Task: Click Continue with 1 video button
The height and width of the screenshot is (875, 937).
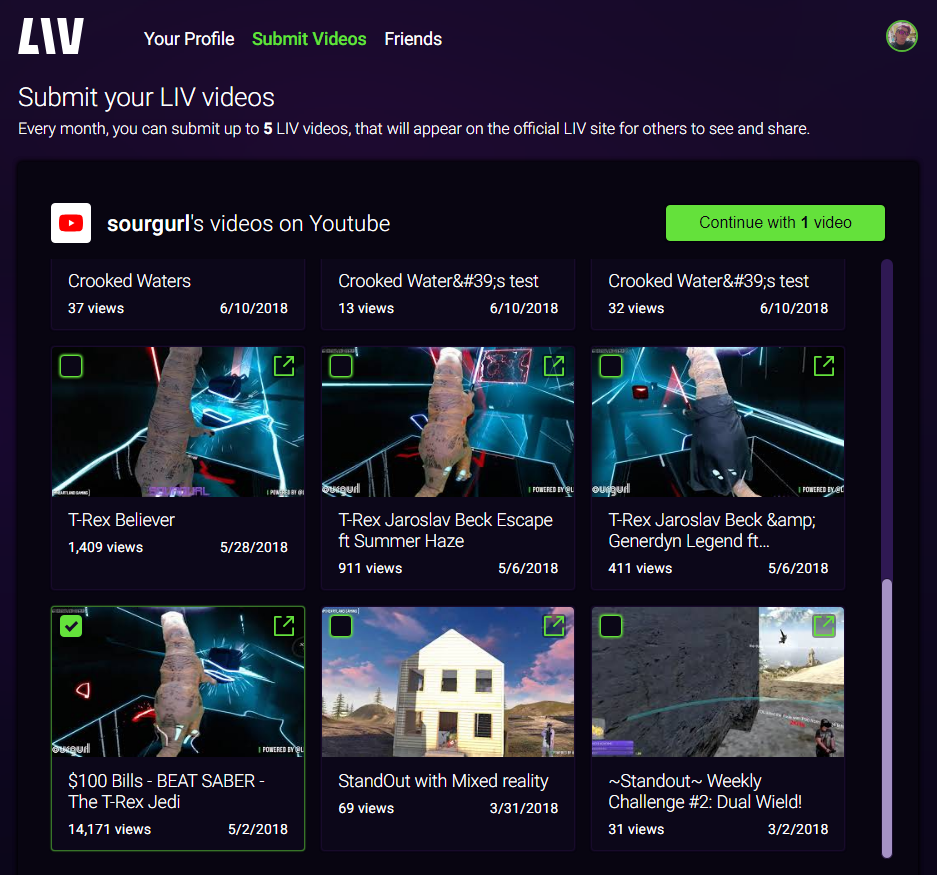Action: coord(775,223)
